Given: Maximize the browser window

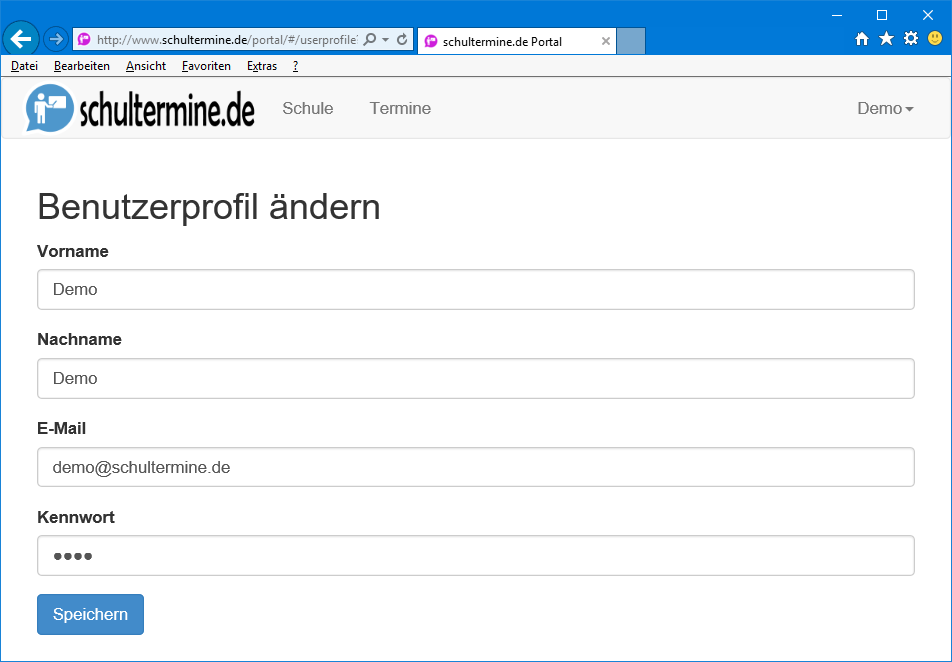Looking at the screenshot, I should tap(882, 15).
